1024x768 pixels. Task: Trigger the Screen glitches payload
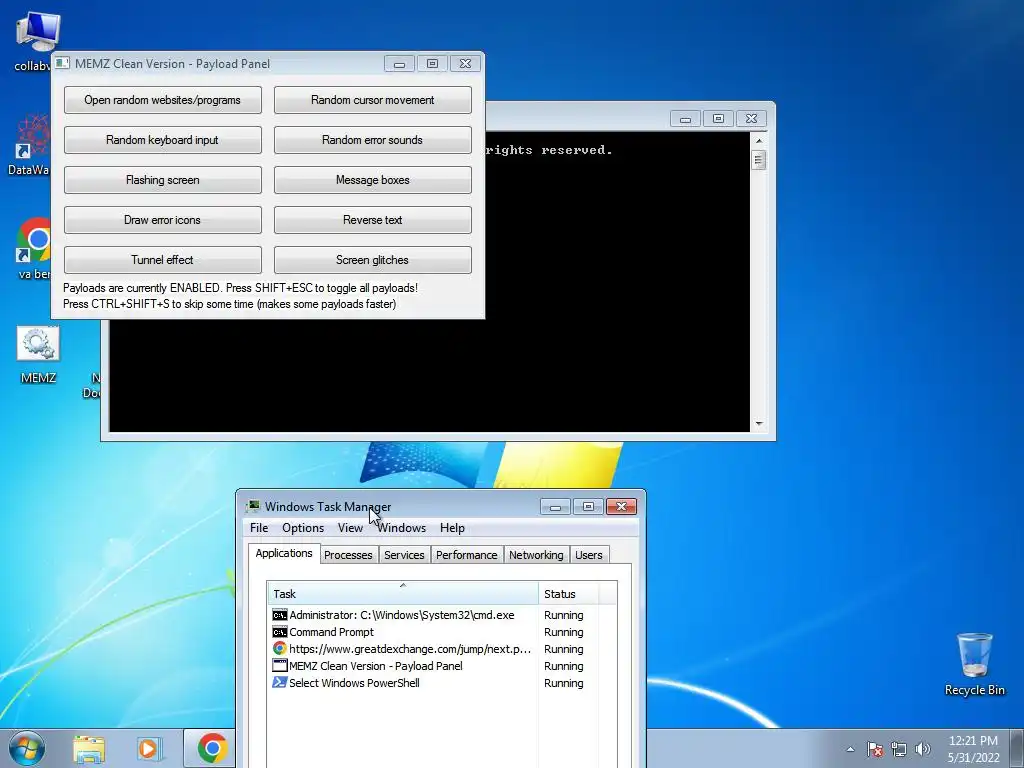click(372, 260)
